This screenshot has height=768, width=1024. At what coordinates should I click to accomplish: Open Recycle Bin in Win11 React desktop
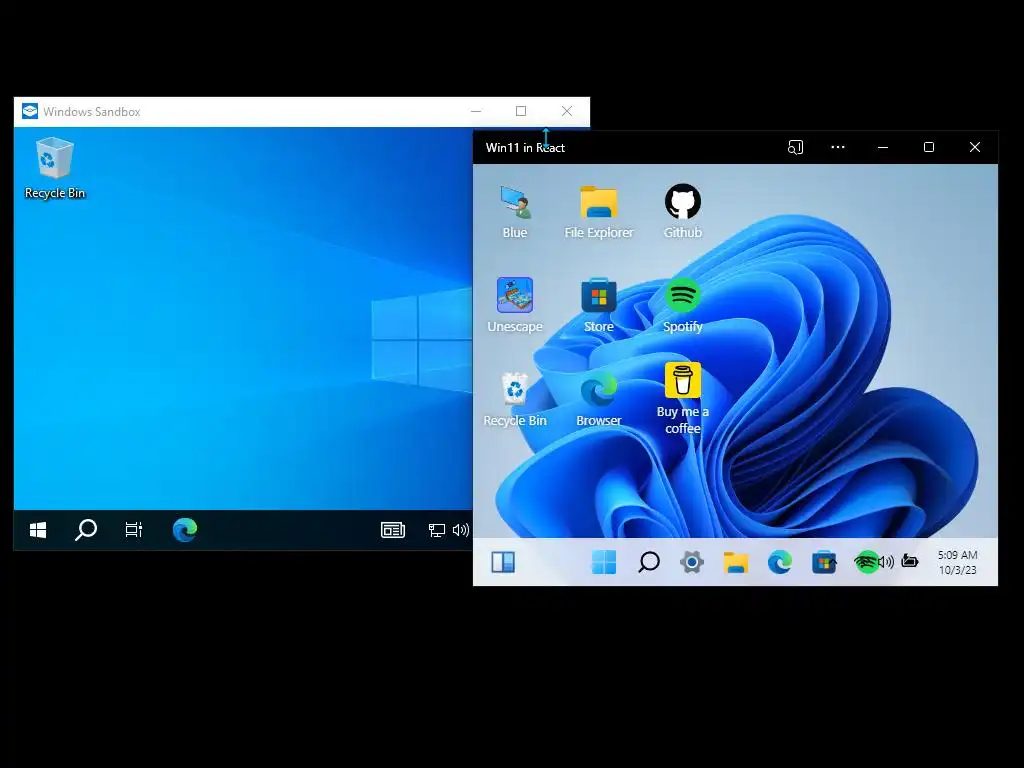(x=515, y=400)
